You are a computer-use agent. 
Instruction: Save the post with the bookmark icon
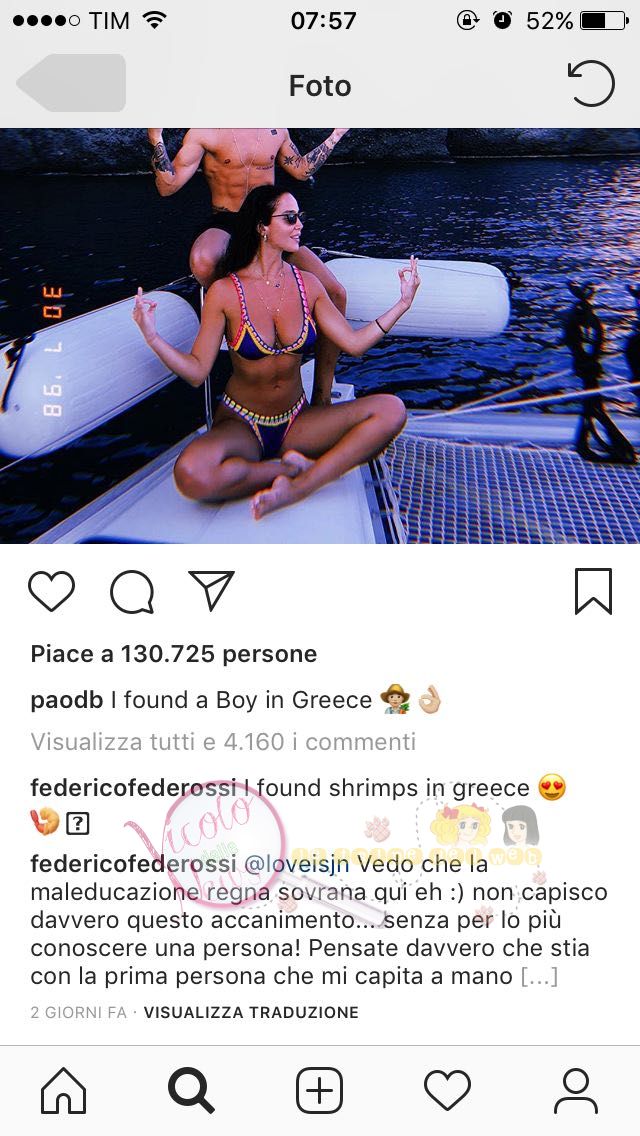tap(594, 591)
